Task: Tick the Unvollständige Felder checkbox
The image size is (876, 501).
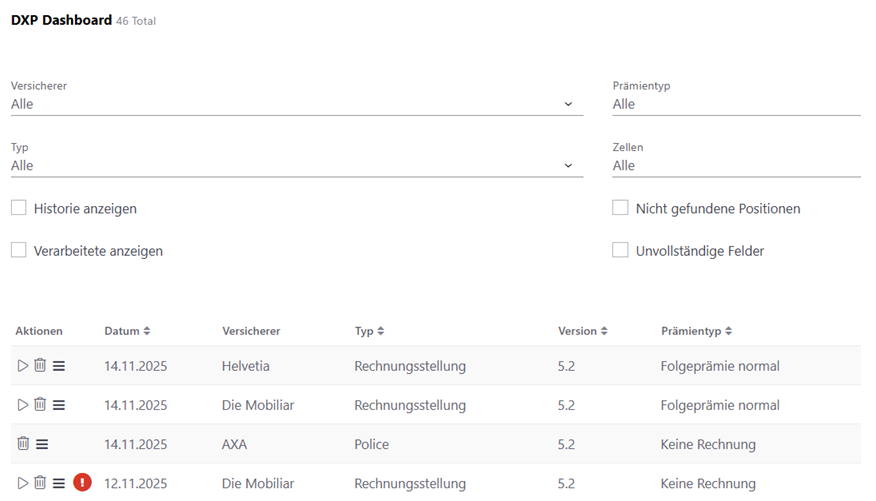Action: click(620, 250)
